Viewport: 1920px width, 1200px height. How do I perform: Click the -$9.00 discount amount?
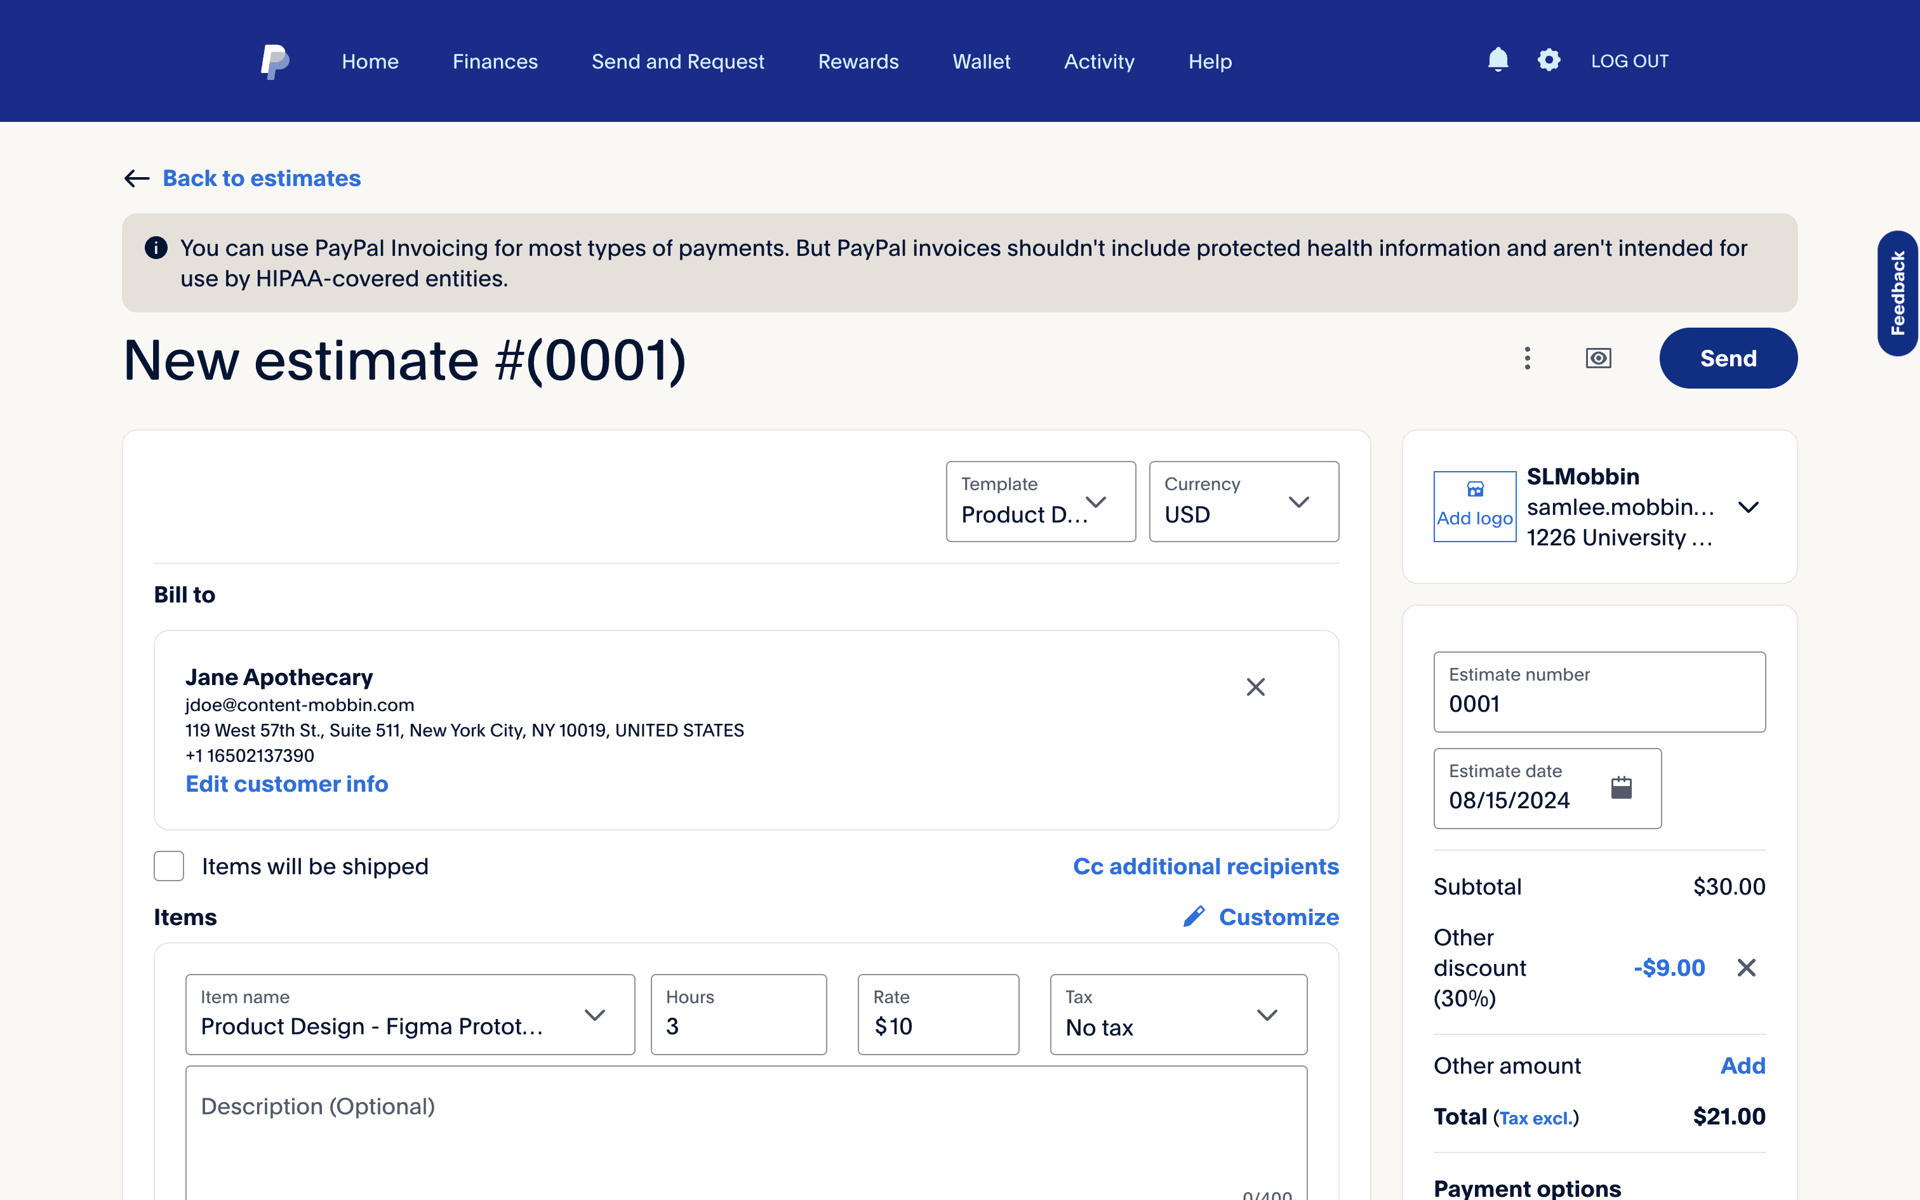click(x=1669, y=968)
